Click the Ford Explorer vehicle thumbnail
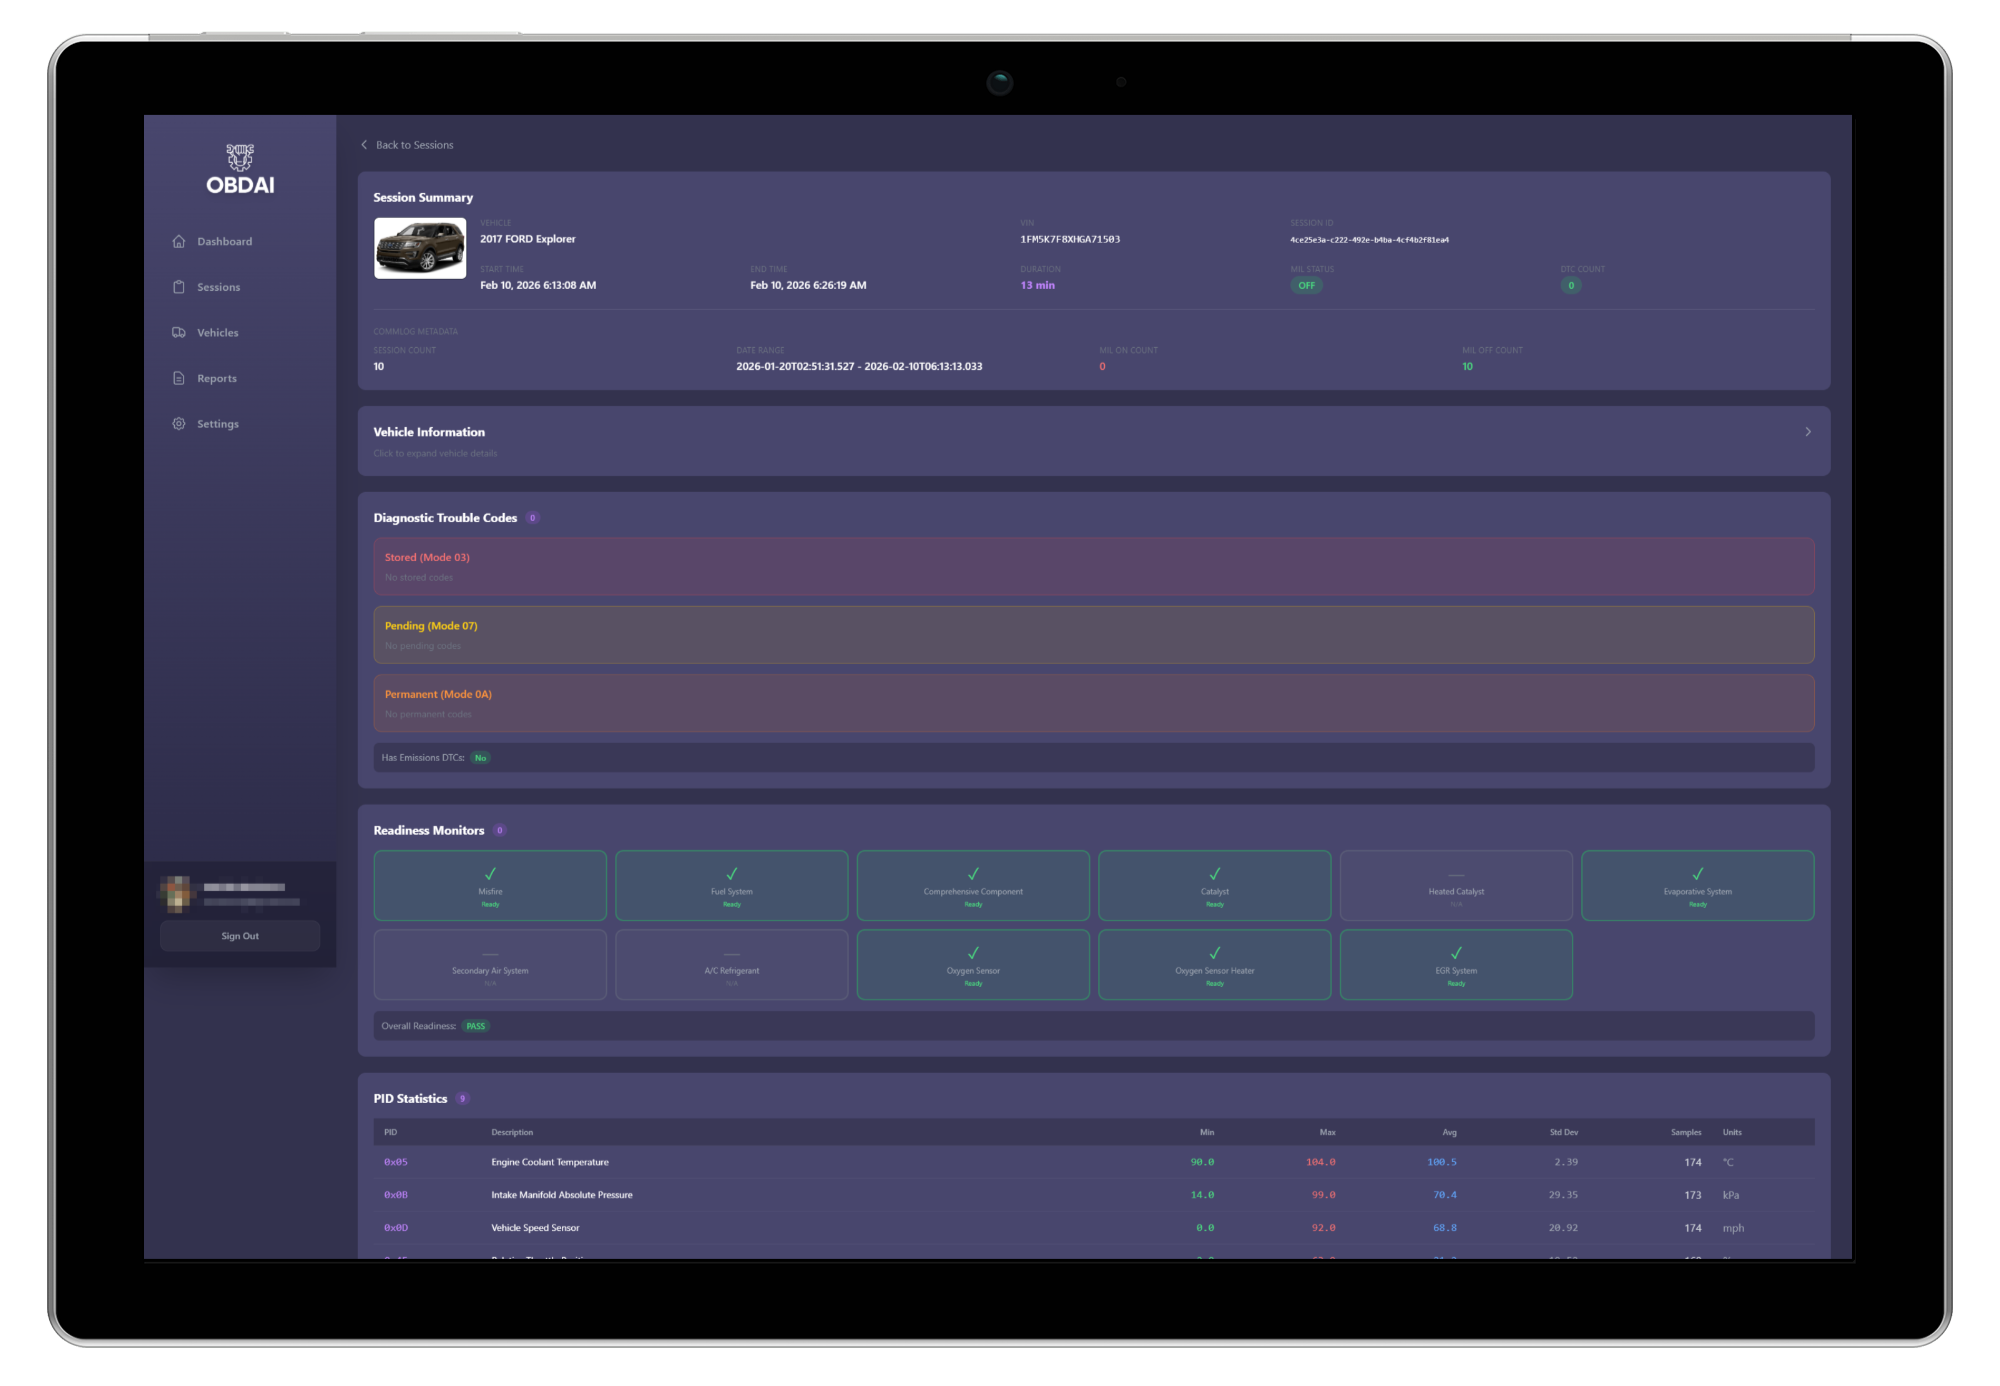This screenshot has width=2000, height=1386. tap(420, 248)
